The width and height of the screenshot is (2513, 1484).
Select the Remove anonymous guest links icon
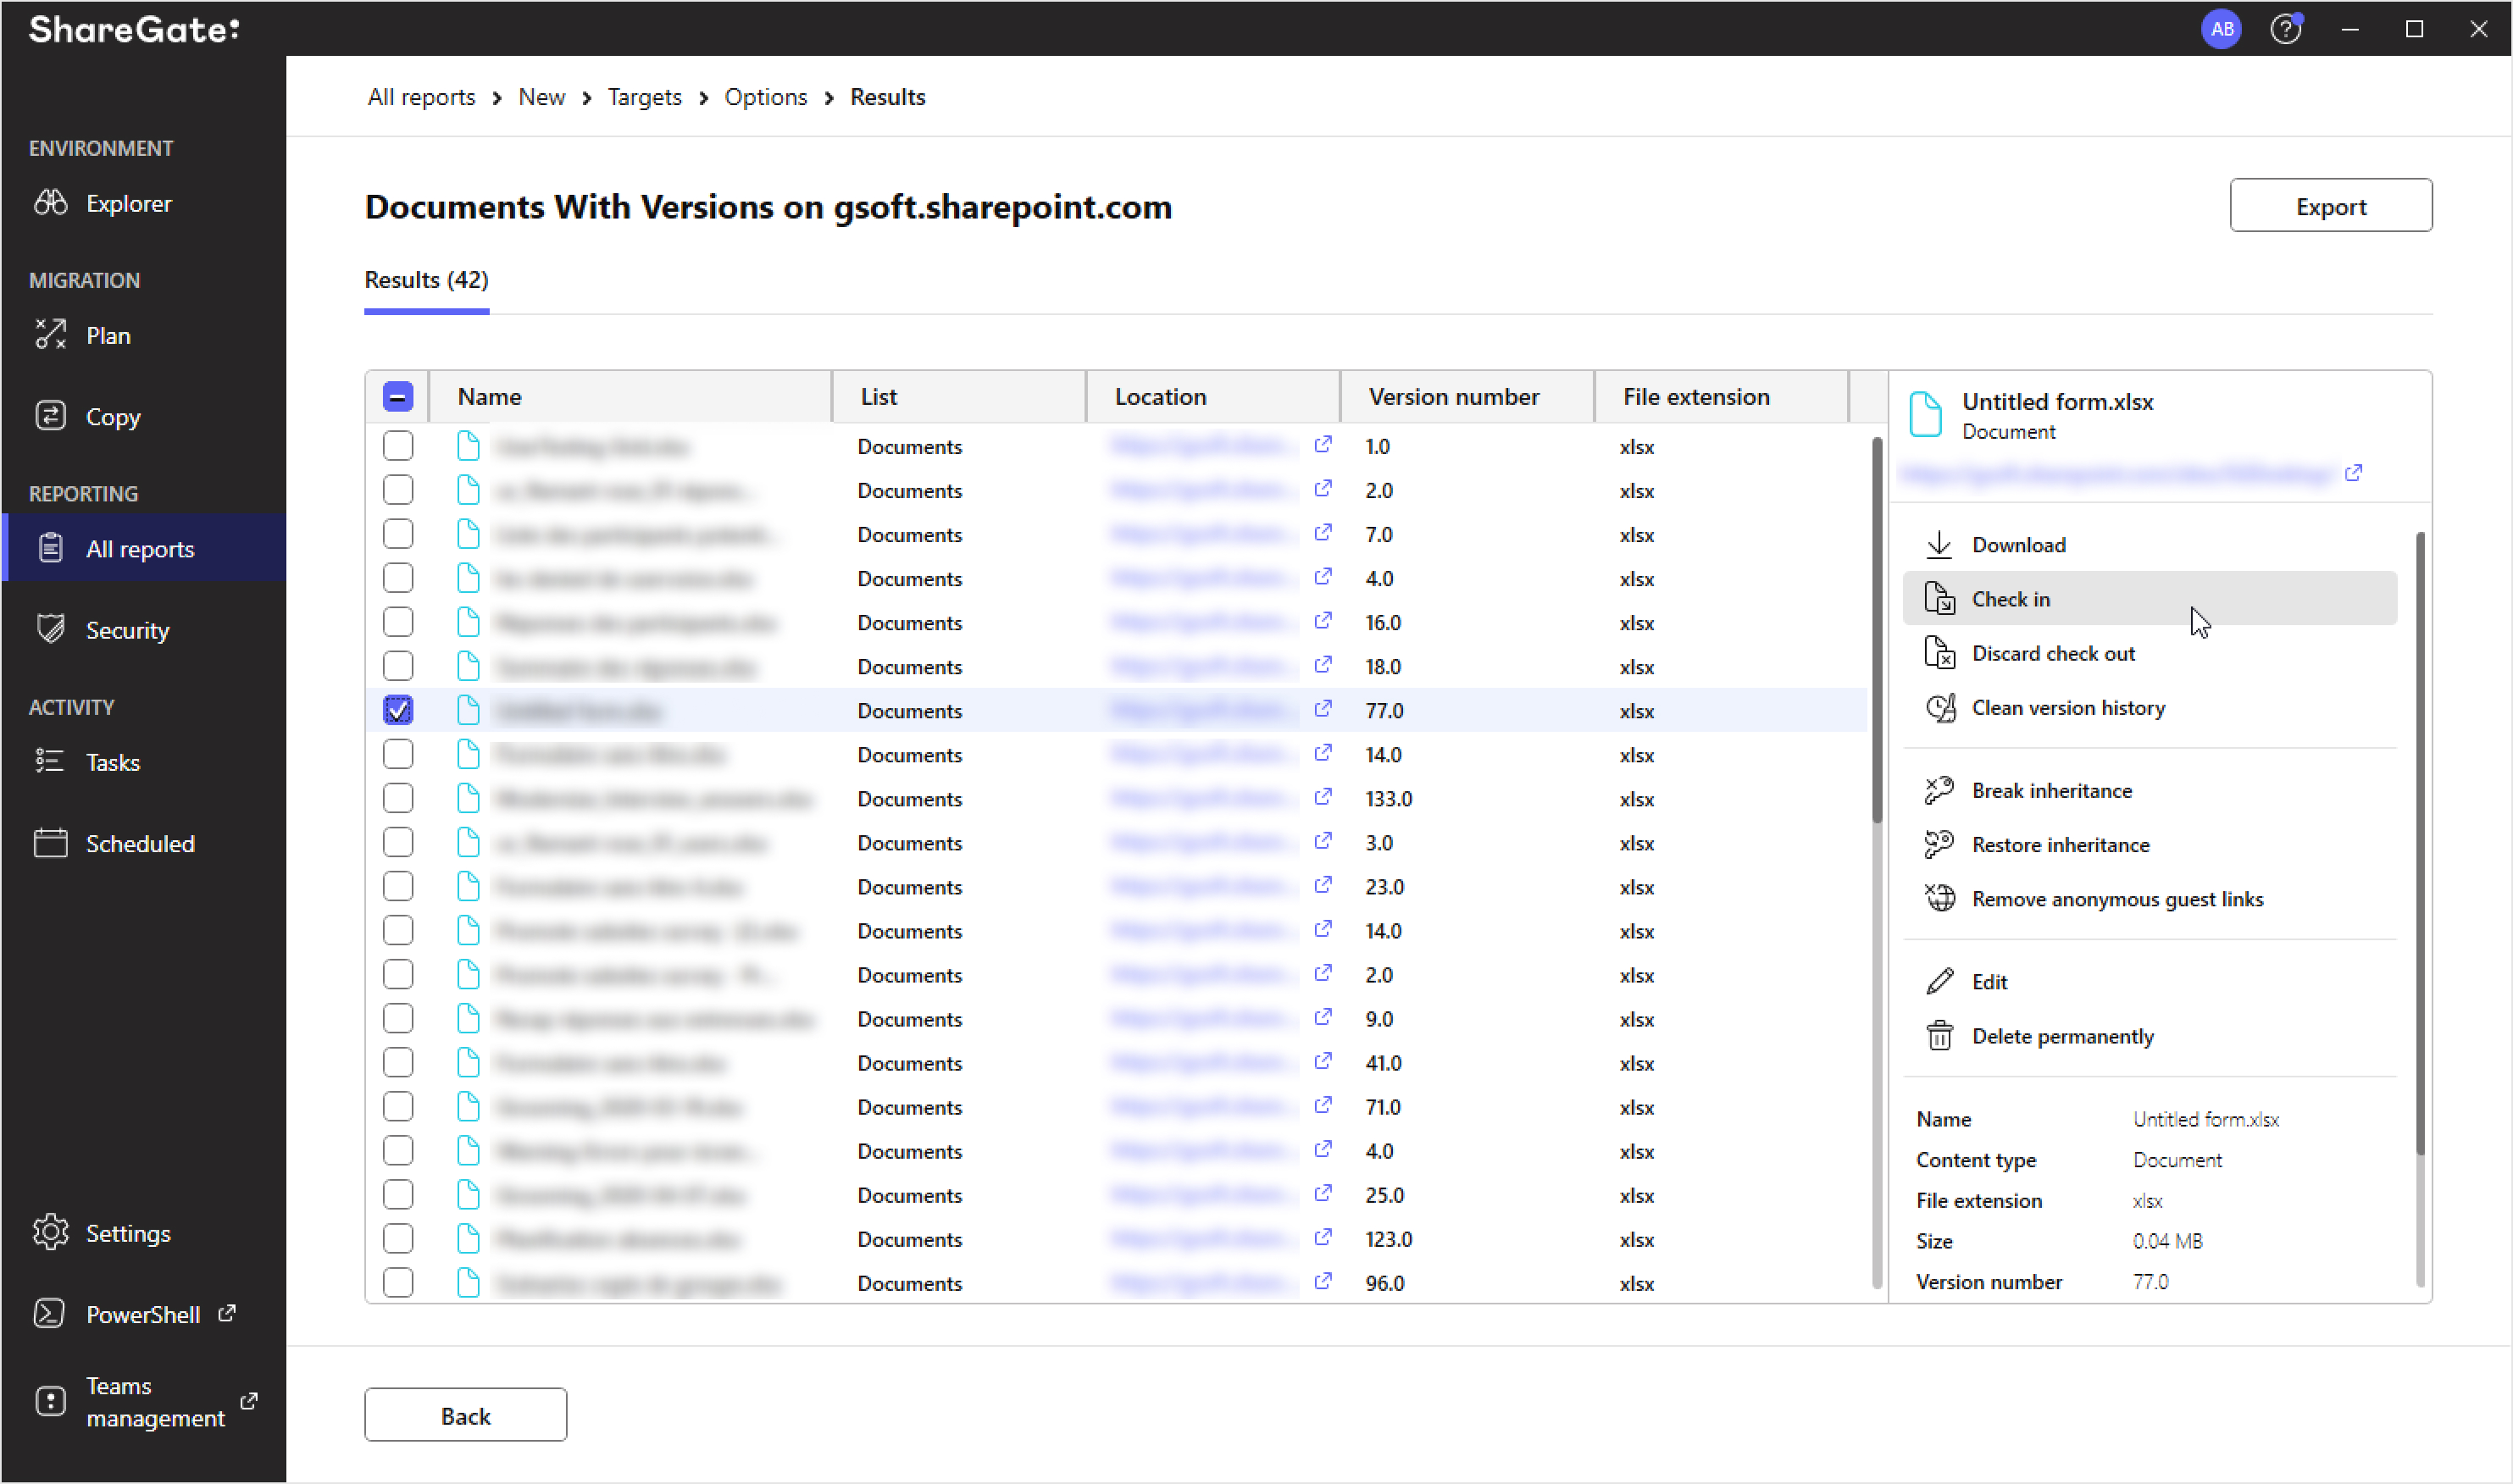(x=1939, y=900)
